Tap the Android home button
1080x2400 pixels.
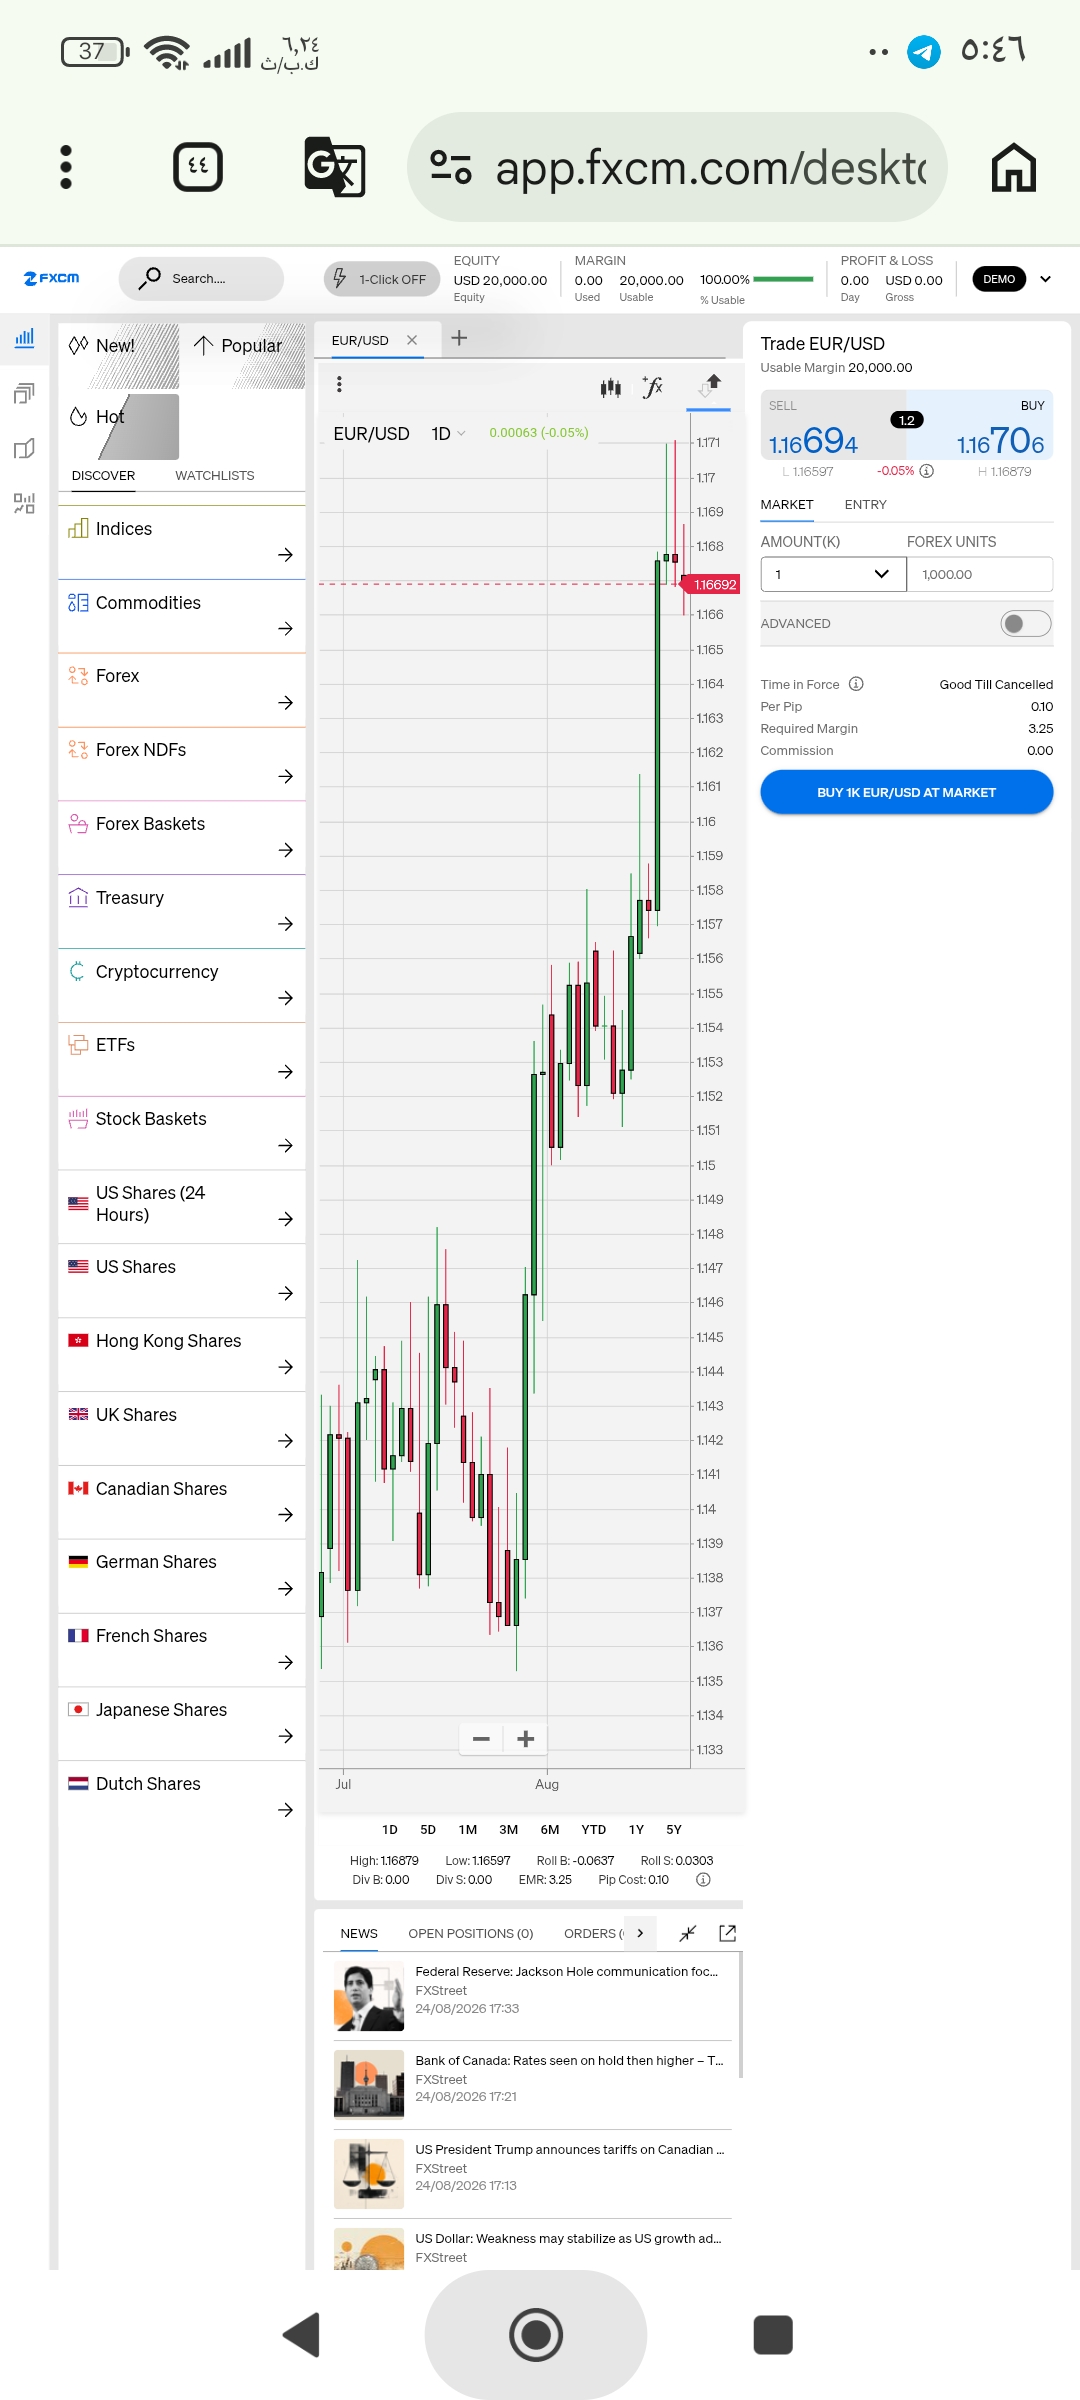tap(536, 2335)
